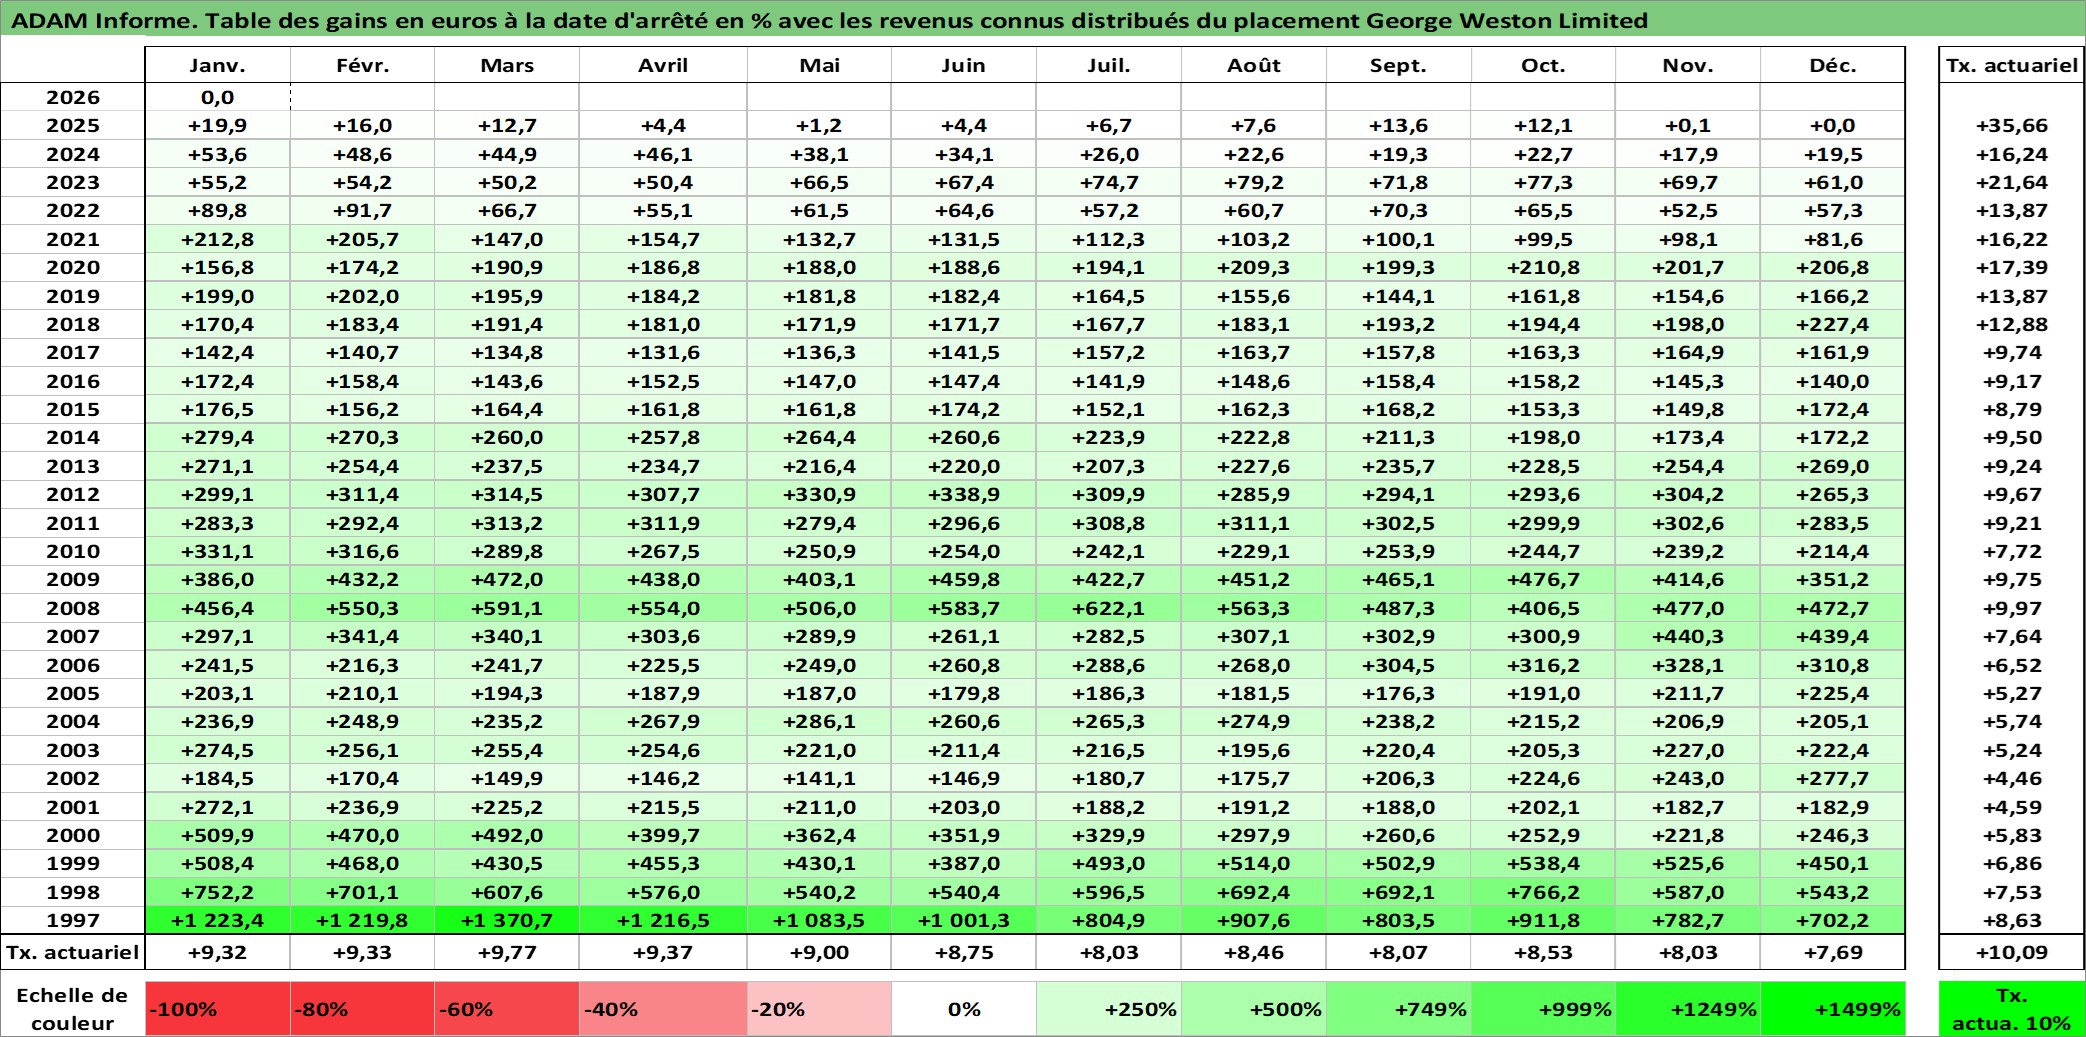Viewport: 2086px width, 1037px height.
Task: Click the 0% white color swatch
Action: [x=964, y=1009]
